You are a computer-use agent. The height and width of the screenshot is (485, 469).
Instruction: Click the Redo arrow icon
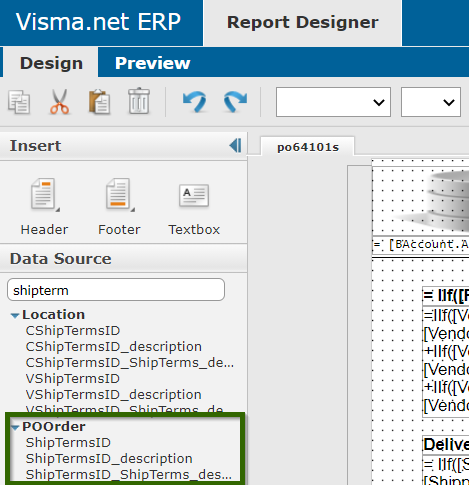click(x=236, y=101)
